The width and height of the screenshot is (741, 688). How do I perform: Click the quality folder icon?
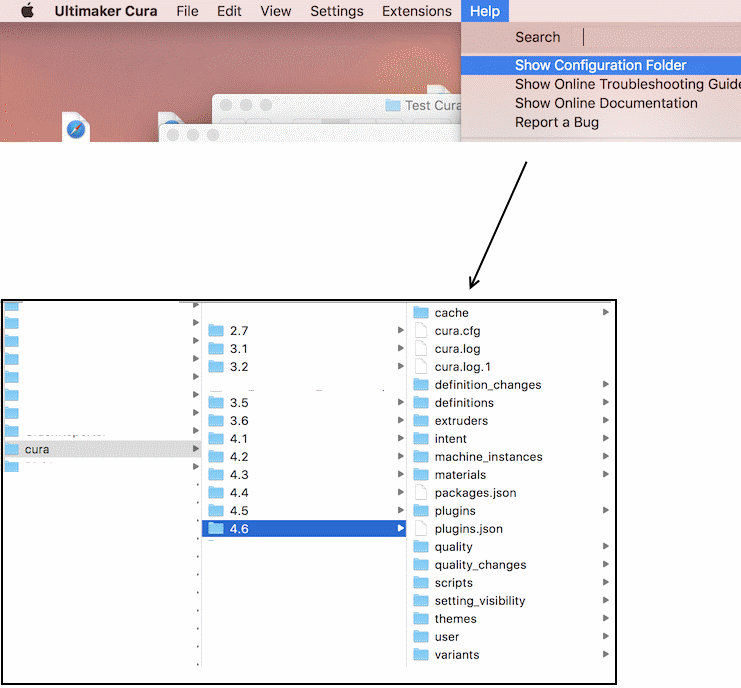(421, 546)
